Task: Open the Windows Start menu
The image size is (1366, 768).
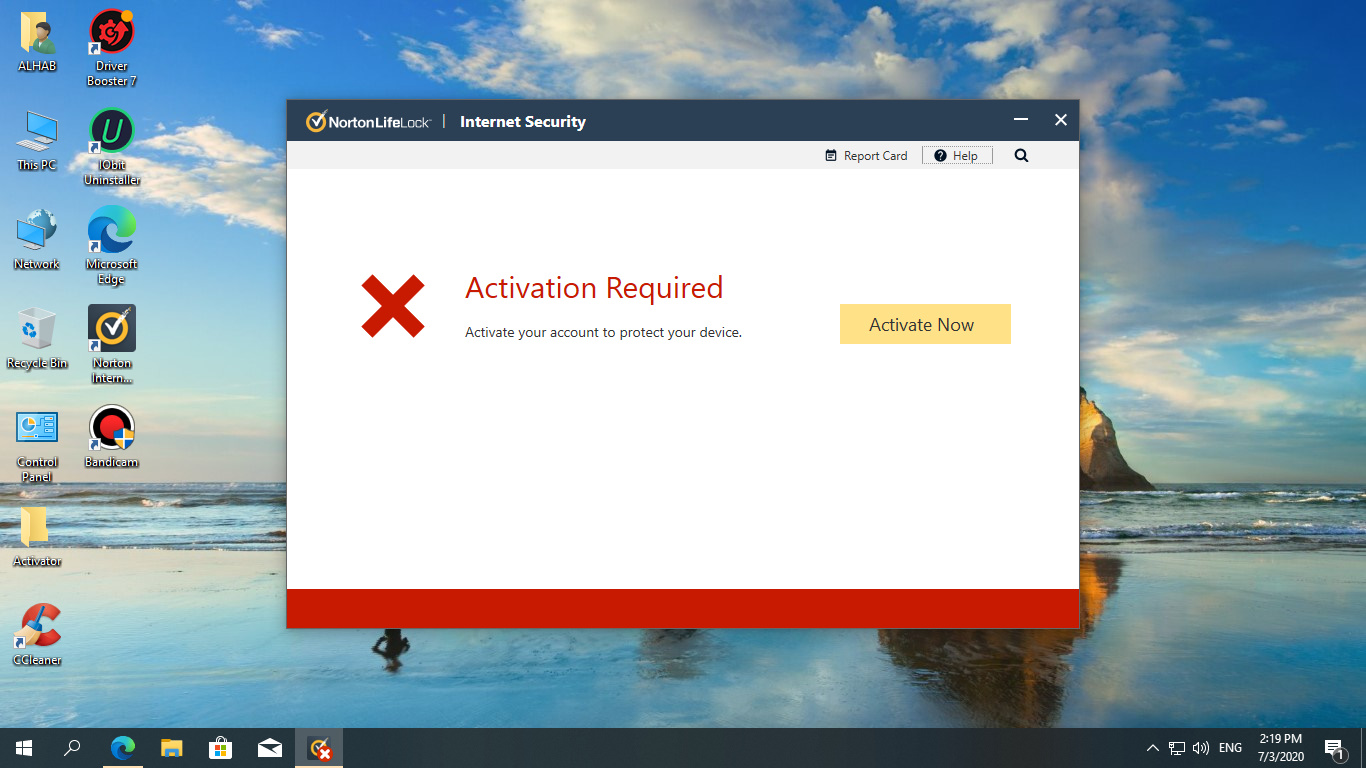Action: [x=24, y=748]
